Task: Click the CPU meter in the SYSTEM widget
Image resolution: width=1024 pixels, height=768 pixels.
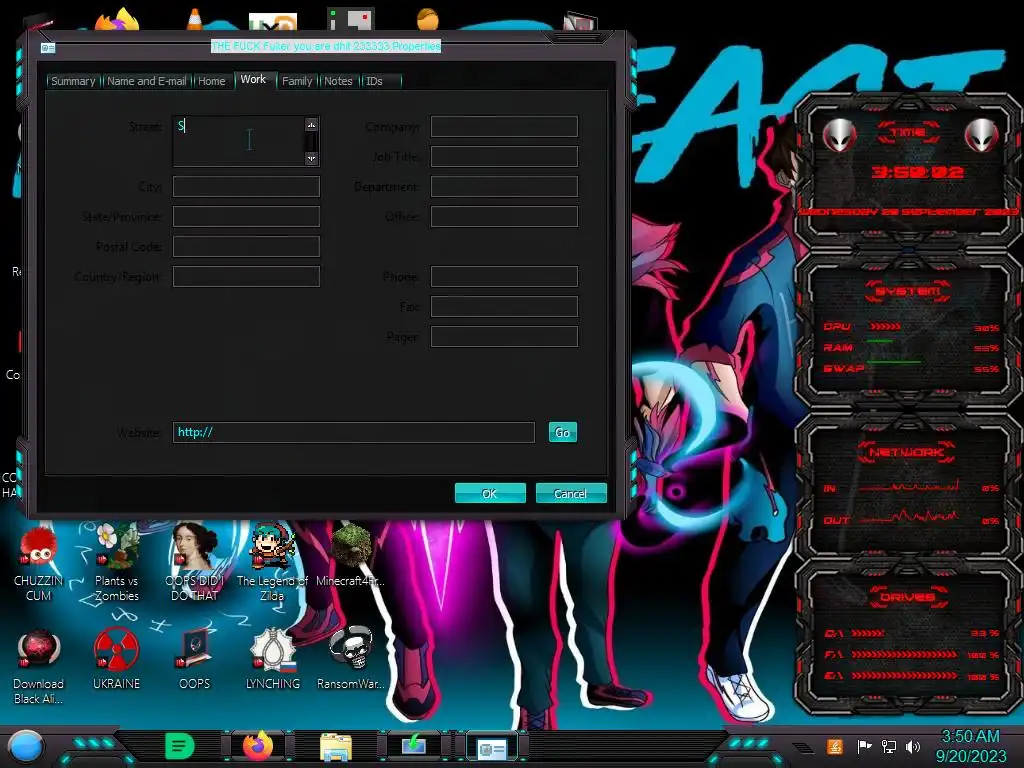Action: pyautogui.click(x=910, y=327)
